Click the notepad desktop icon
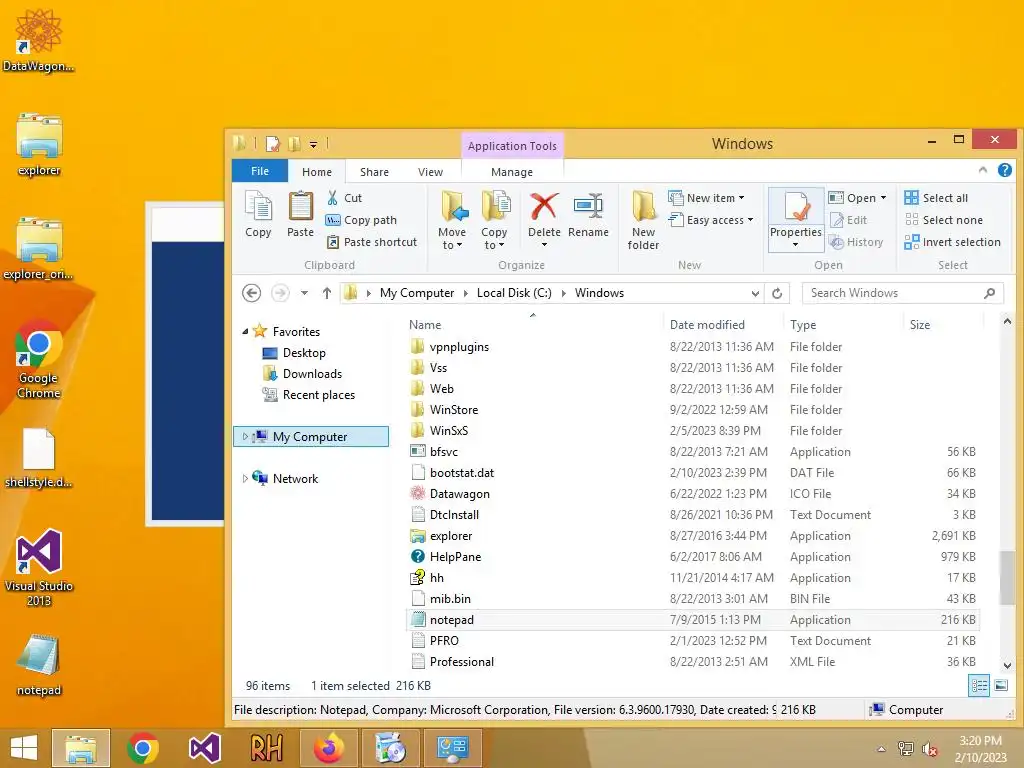Image resolution: width=1024 pixels, height=768 pixels. coord(39,665)
